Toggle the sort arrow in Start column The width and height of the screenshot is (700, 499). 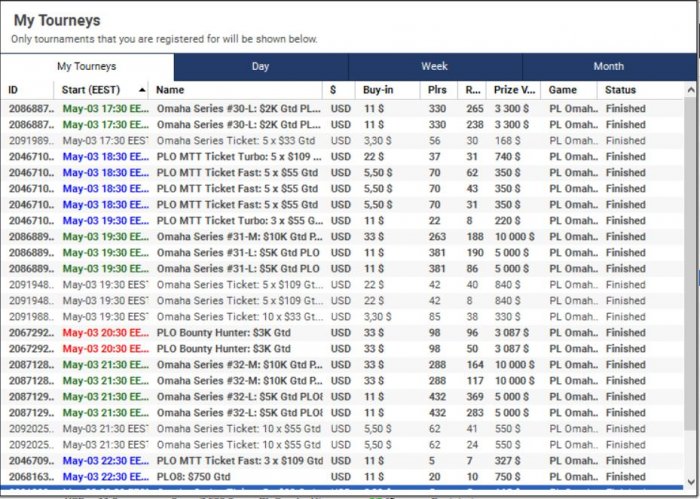click(142, 90)
